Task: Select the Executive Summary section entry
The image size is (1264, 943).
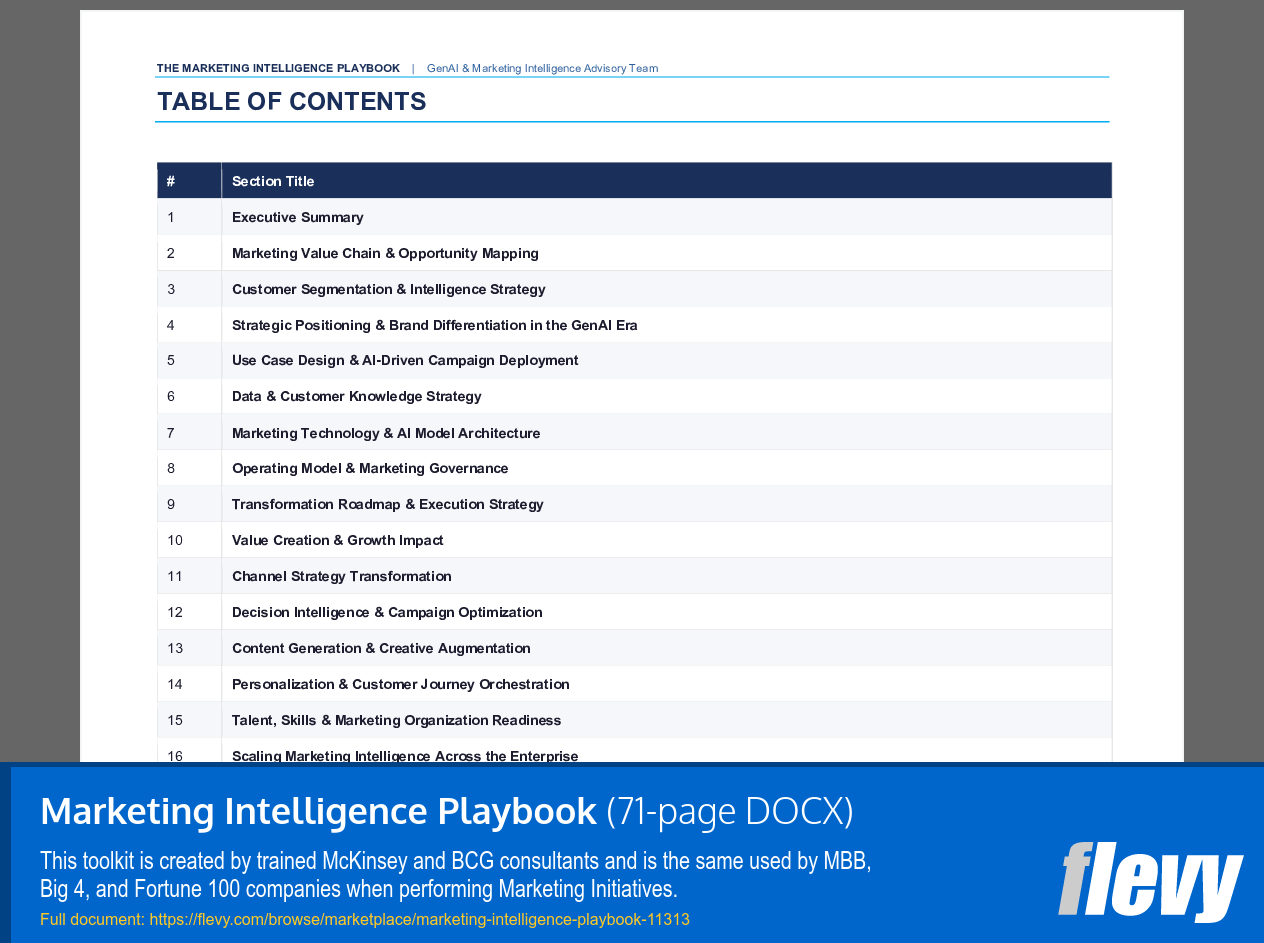Action: pos(297,217)
